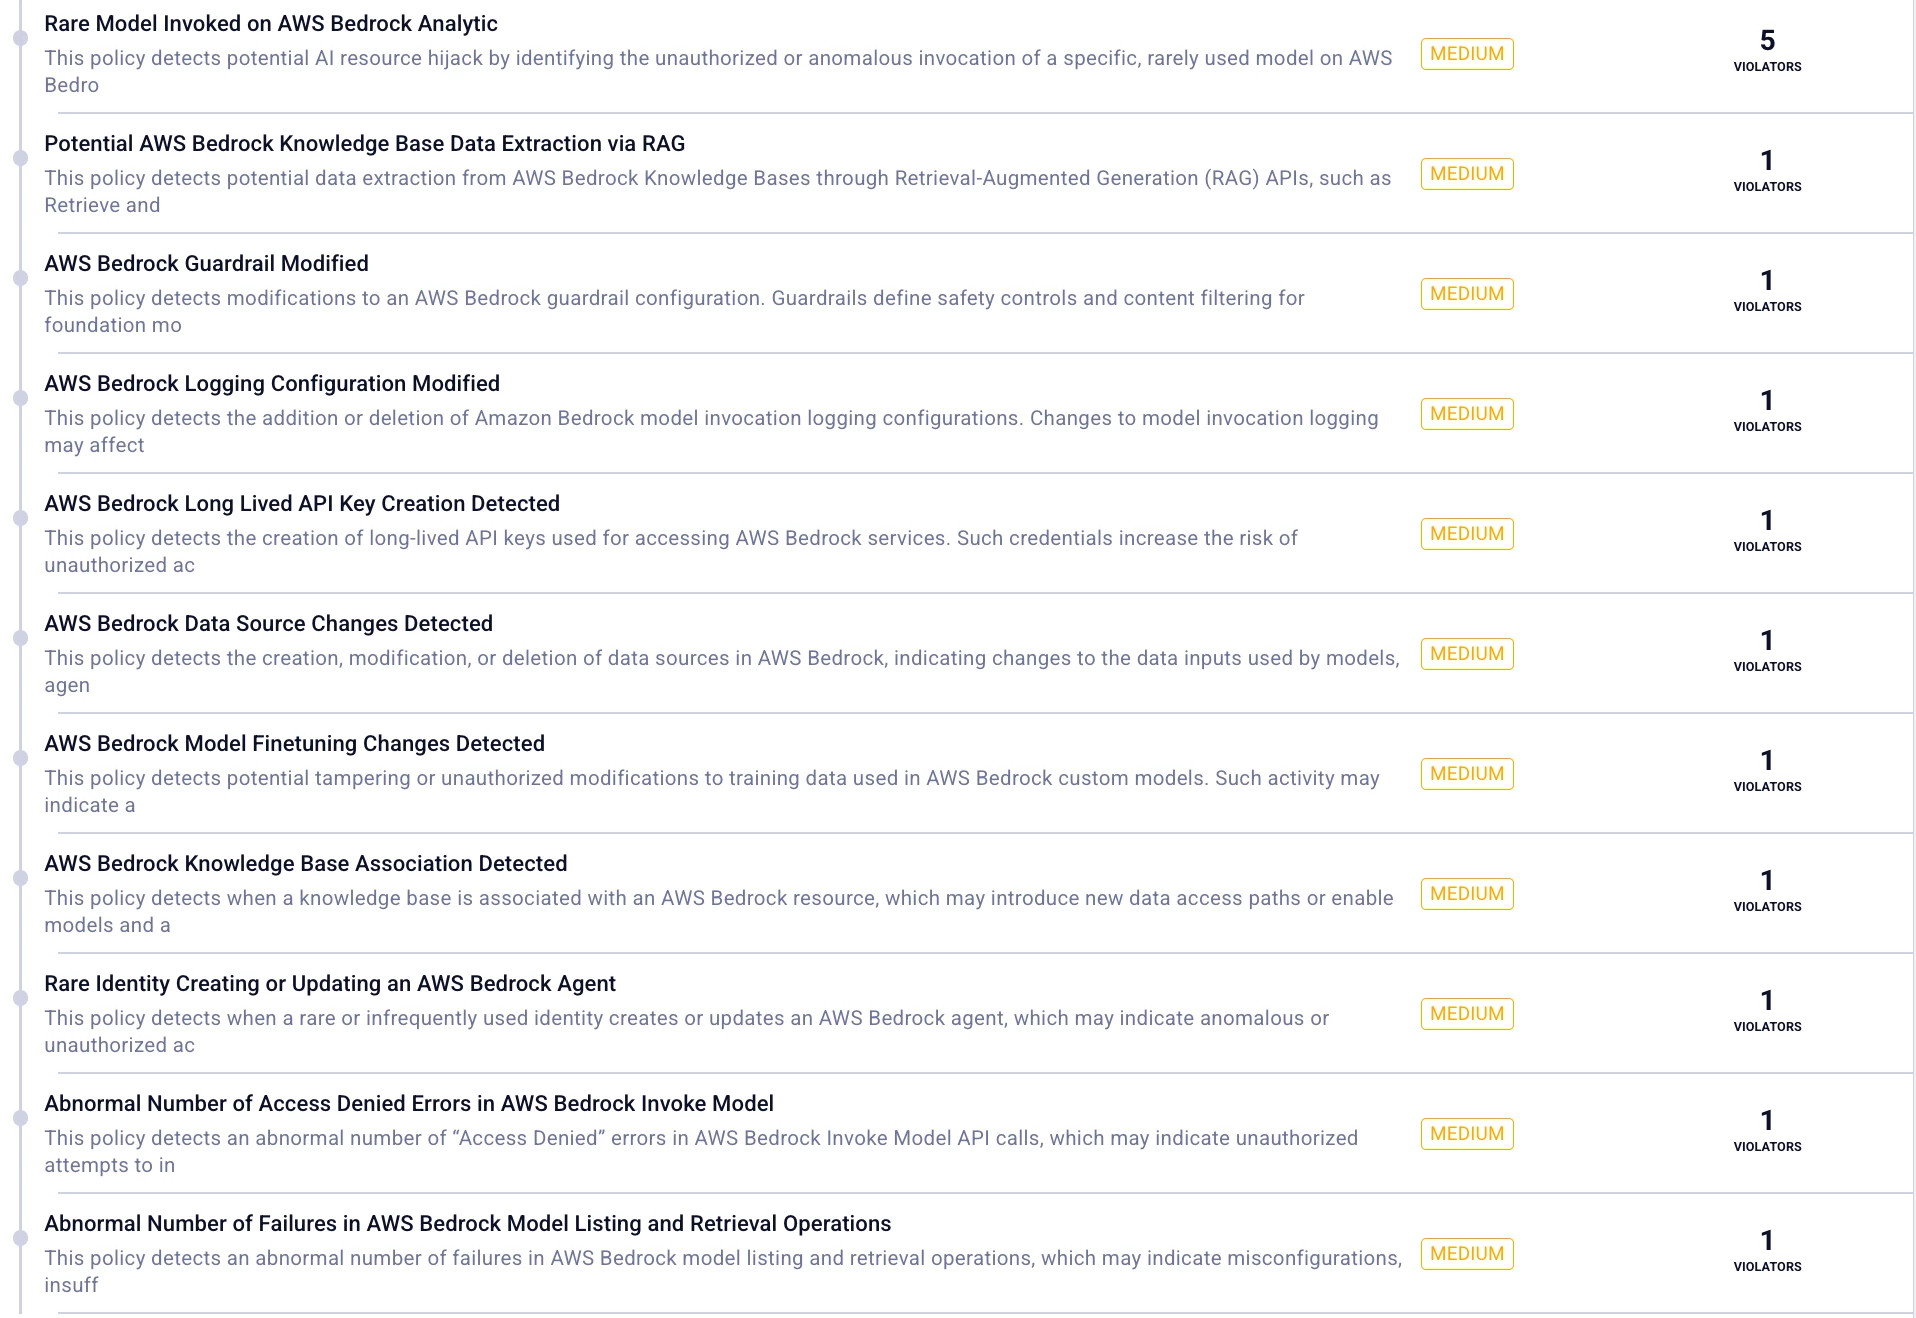Open AWS Bedrock Logging Configuration Modified policy
1916x1318 pixels.
click(x=272, y=384)
